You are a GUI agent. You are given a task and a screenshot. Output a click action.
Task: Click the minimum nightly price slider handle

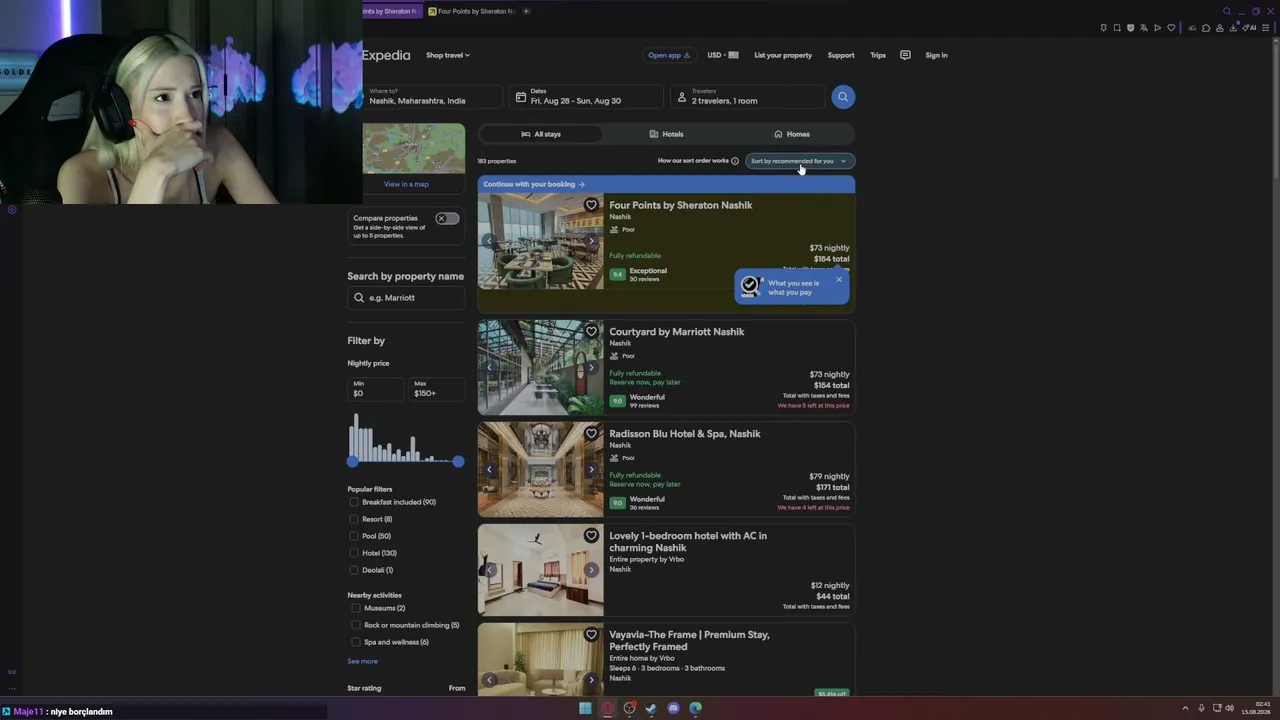pos(352,461)
